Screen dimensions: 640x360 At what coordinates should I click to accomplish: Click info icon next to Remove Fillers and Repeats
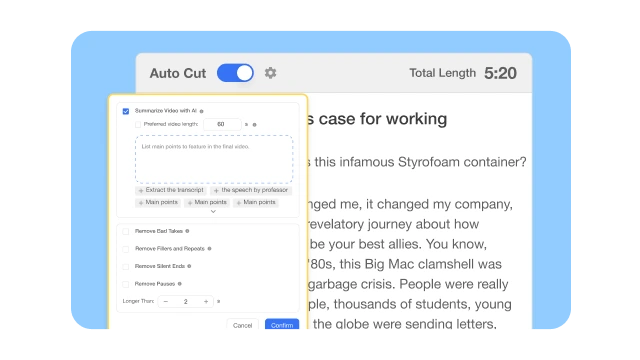click(209, 249)
